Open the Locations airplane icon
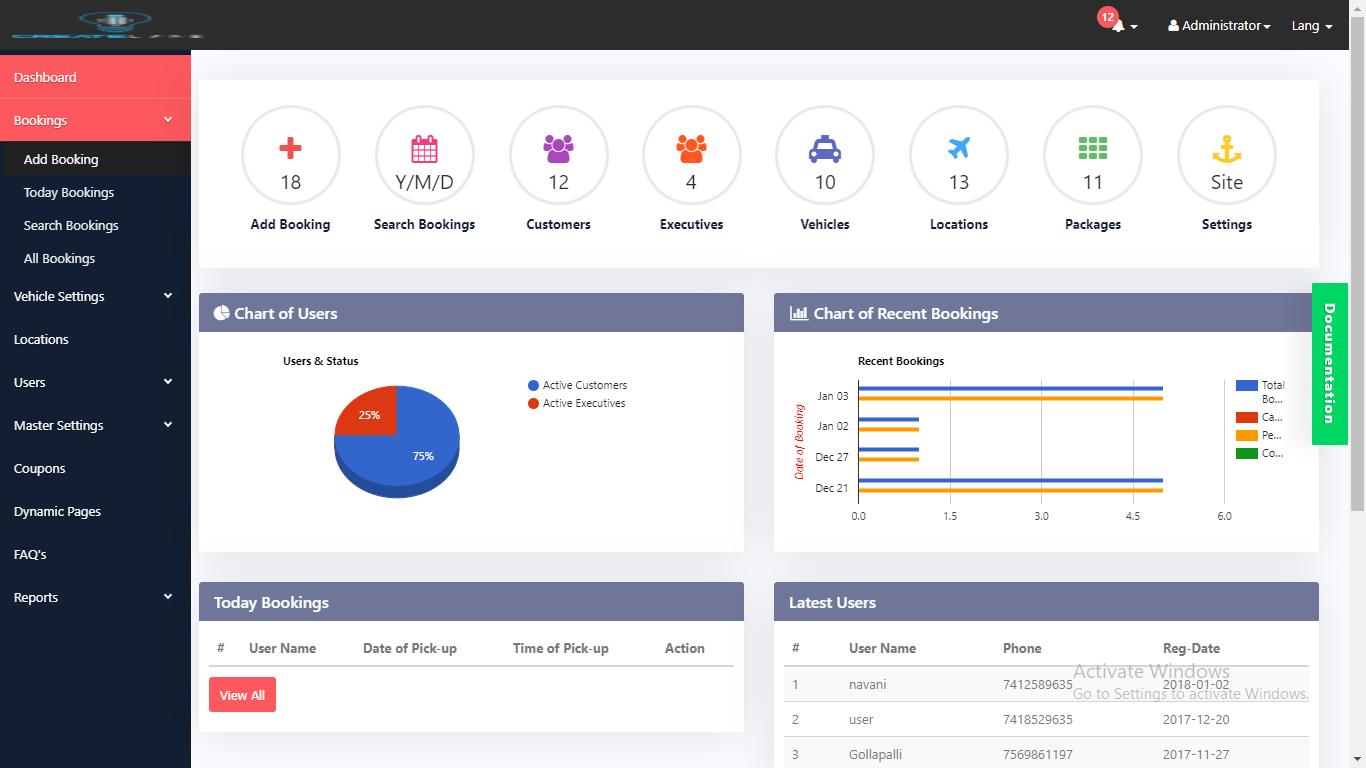This screenshot has width=1366, height=768. click(958, 150)
